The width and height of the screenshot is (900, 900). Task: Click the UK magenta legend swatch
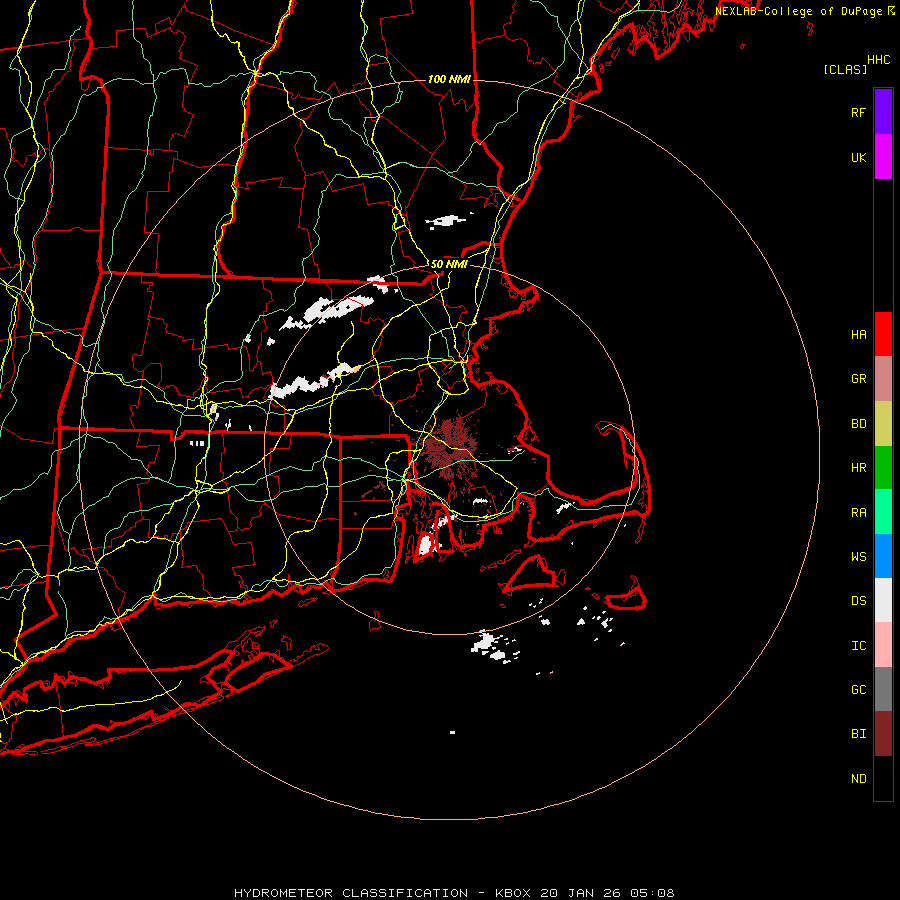tap(883, 157)
